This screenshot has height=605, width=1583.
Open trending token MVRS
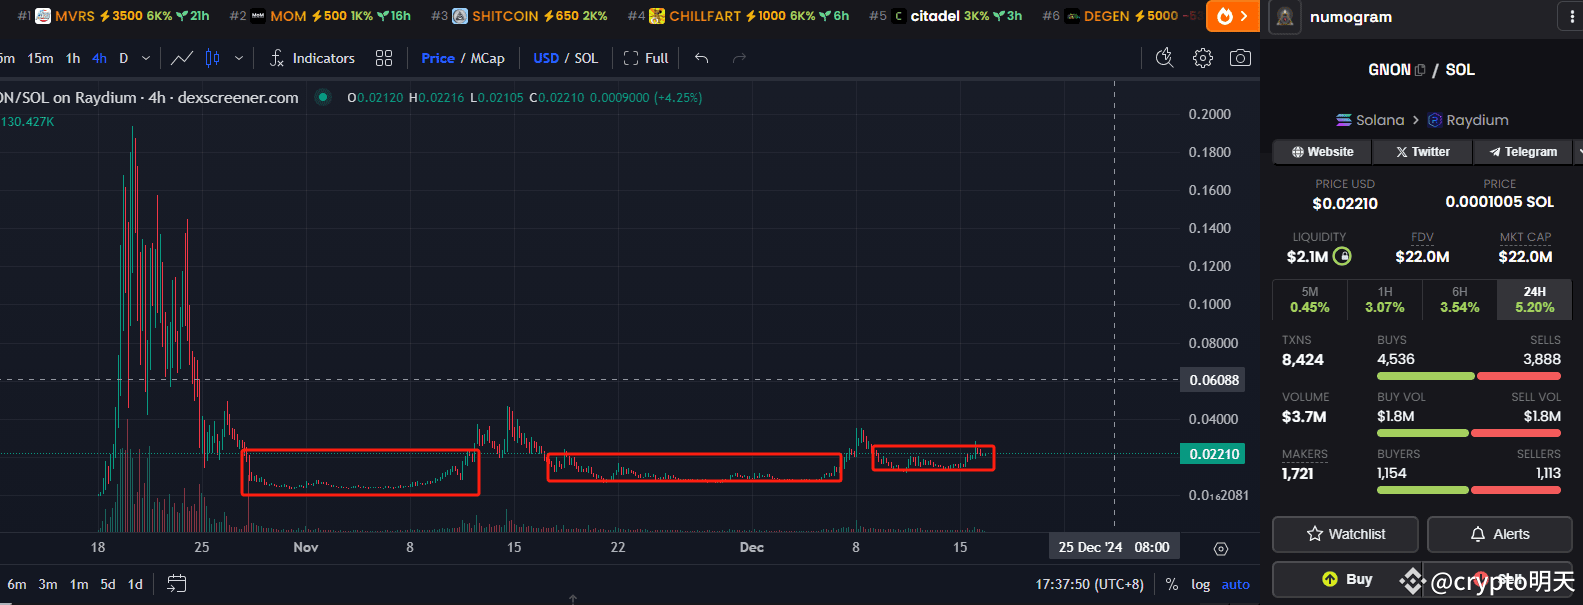click(113, 16)
